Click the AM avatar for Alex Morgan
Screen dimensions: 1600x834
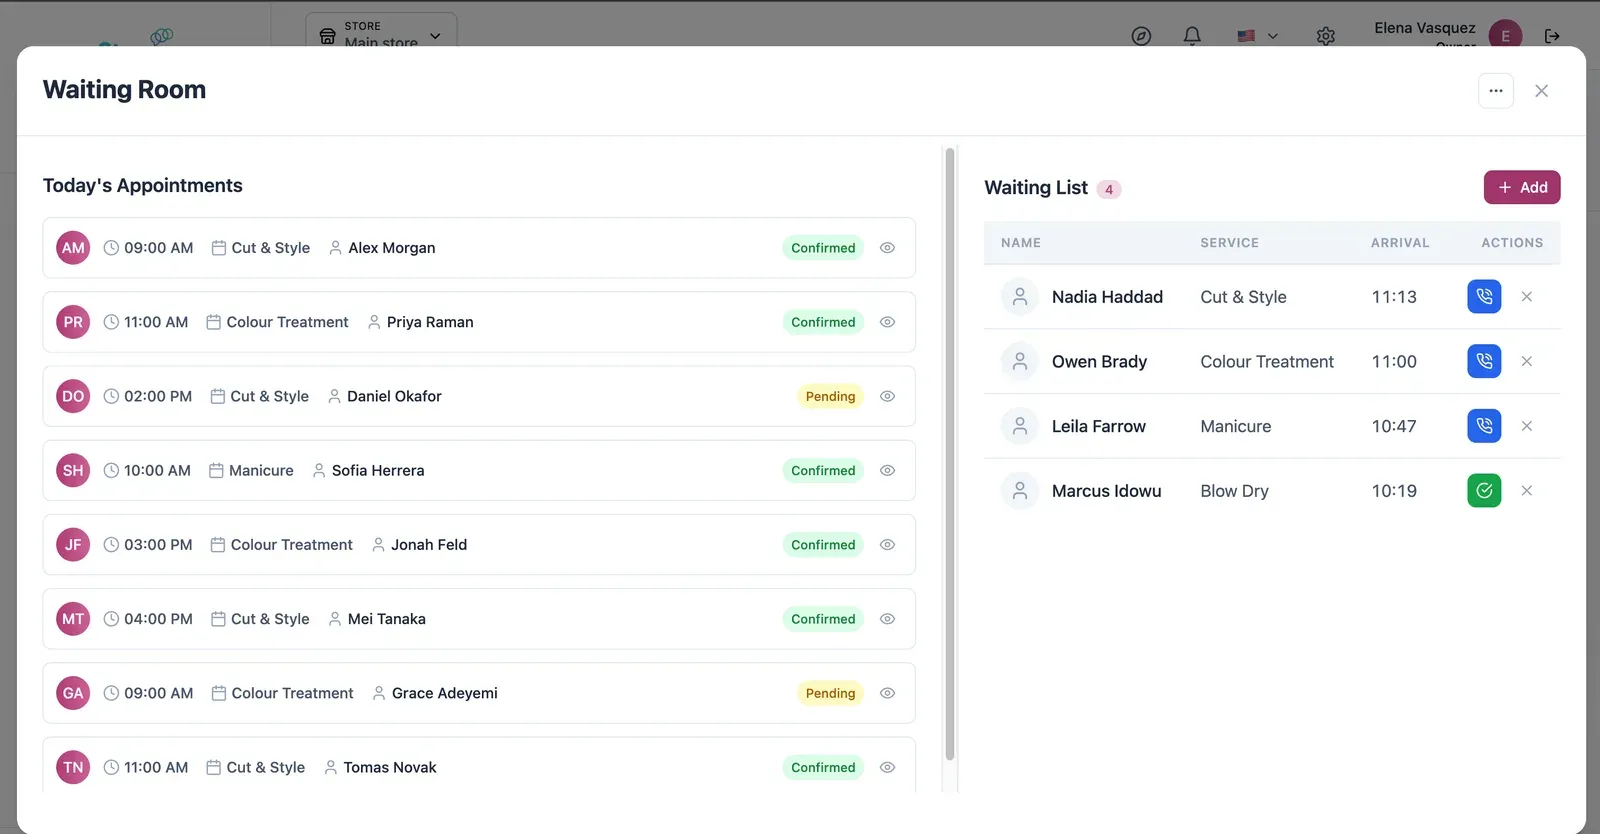(73, 248)
